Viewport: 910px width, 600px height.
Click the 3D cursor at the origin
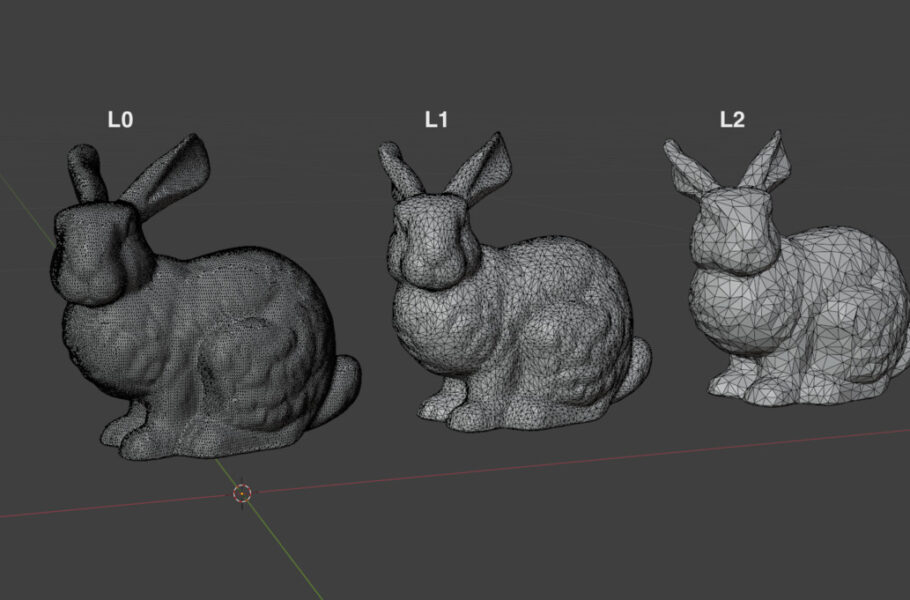(x=242, y=493)
